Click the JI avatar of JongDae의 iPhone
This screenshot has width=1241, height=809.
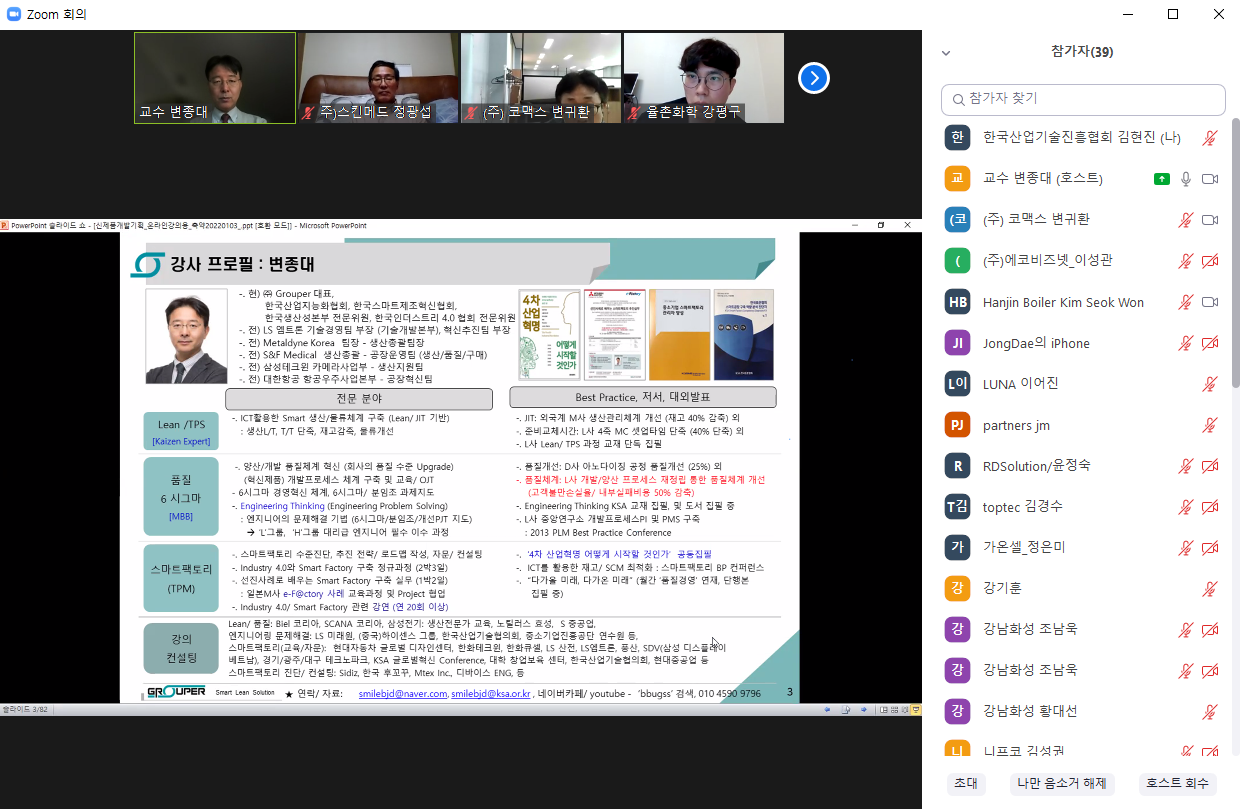(958, 343)
